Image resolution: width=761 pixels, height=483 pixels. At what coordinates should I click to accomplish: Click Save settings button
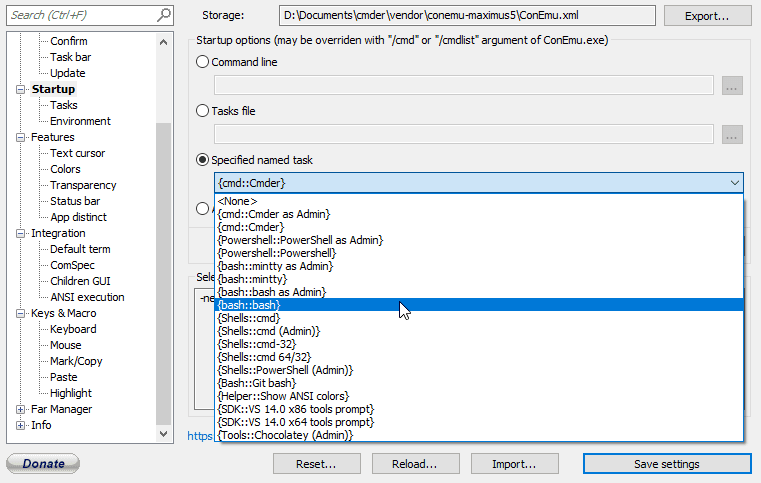[x=667, y=464]
